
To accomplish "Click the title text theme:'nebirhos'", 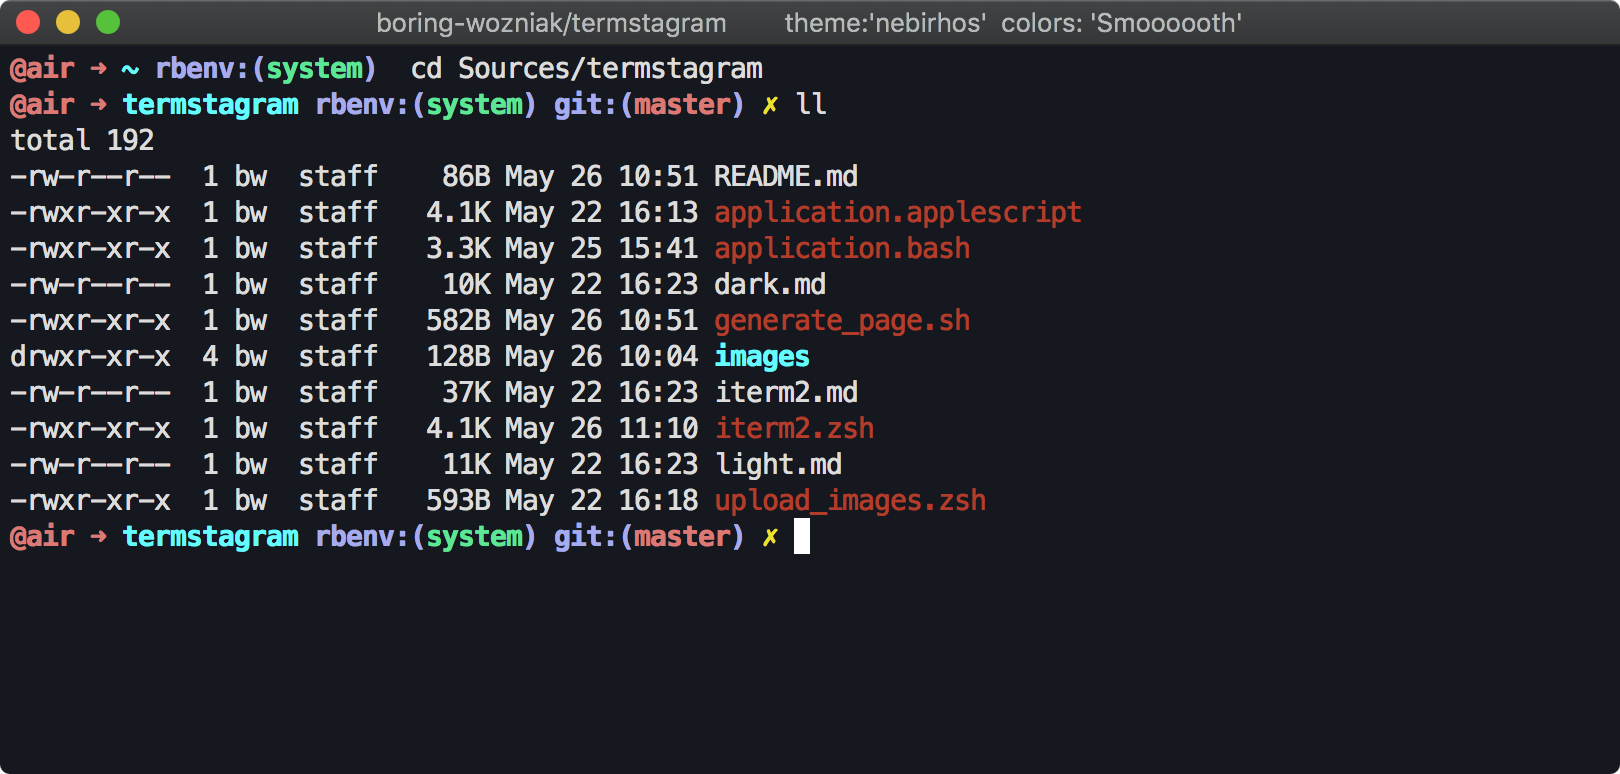I will (x=885, y=23).
